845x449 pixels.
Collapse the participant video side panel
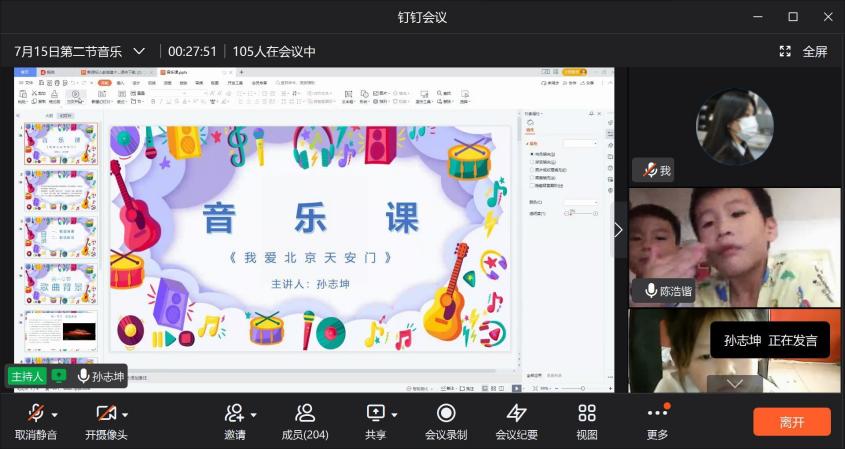pos(618,229)
